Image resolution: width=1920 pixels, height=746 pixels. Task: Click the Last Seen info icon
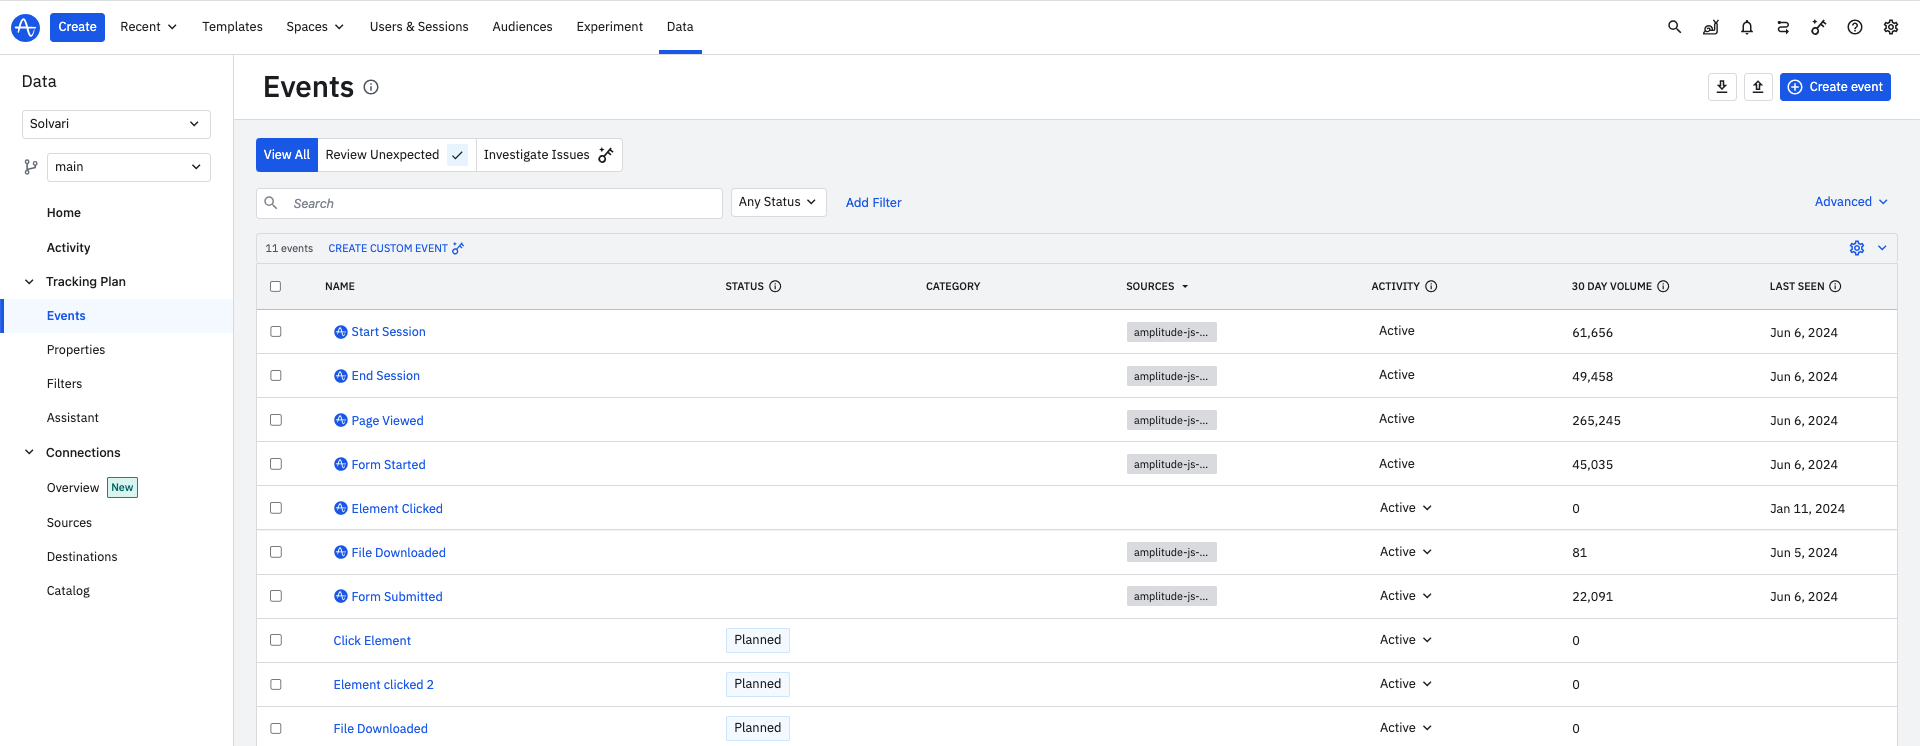click(x=1835, y=286)
